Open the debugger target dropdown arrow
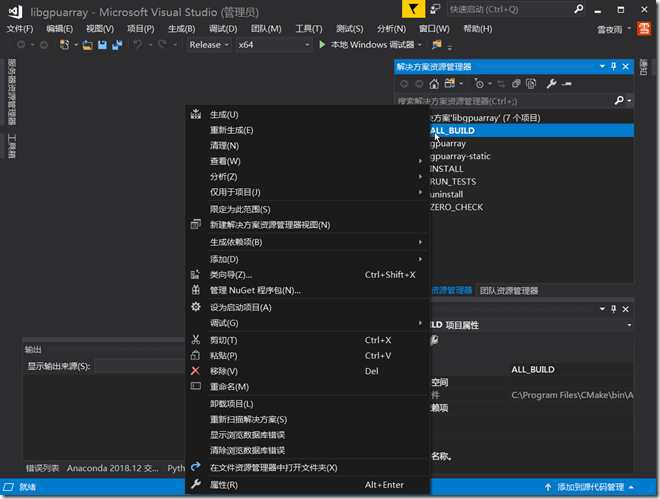660x499 pixels. click(420, 45)
